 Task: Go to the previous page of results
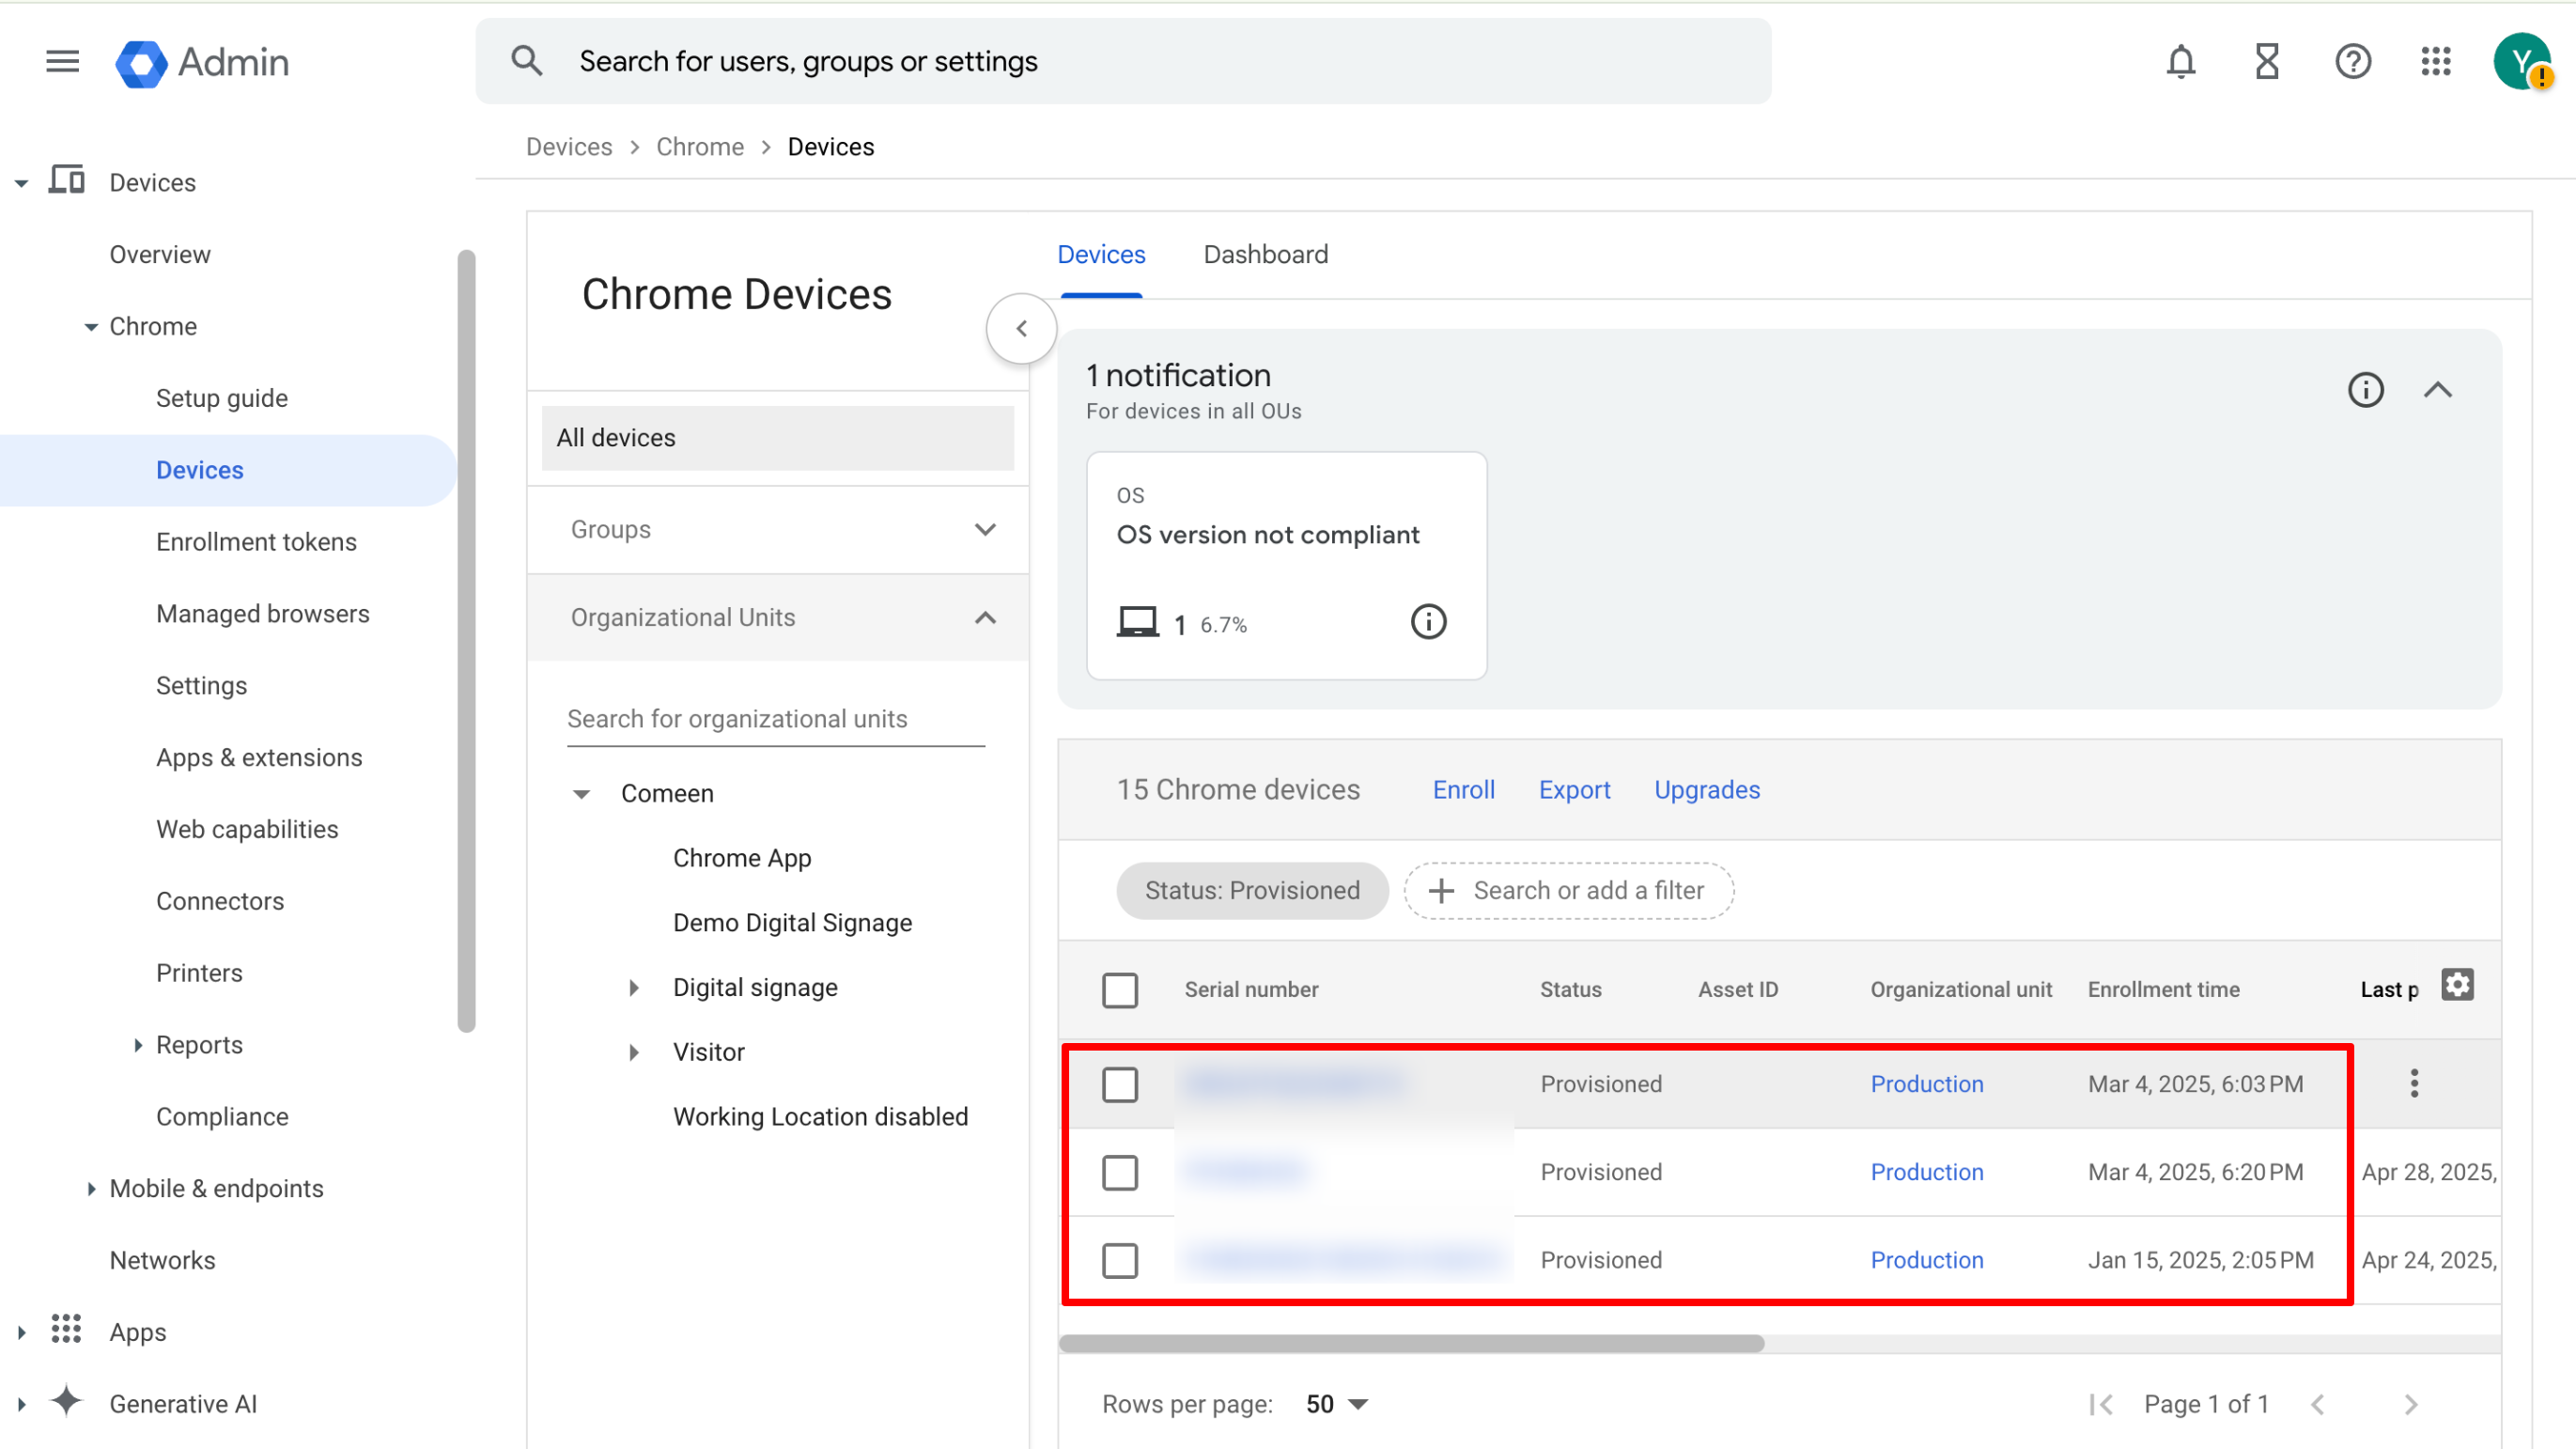pos(2317,1405)
